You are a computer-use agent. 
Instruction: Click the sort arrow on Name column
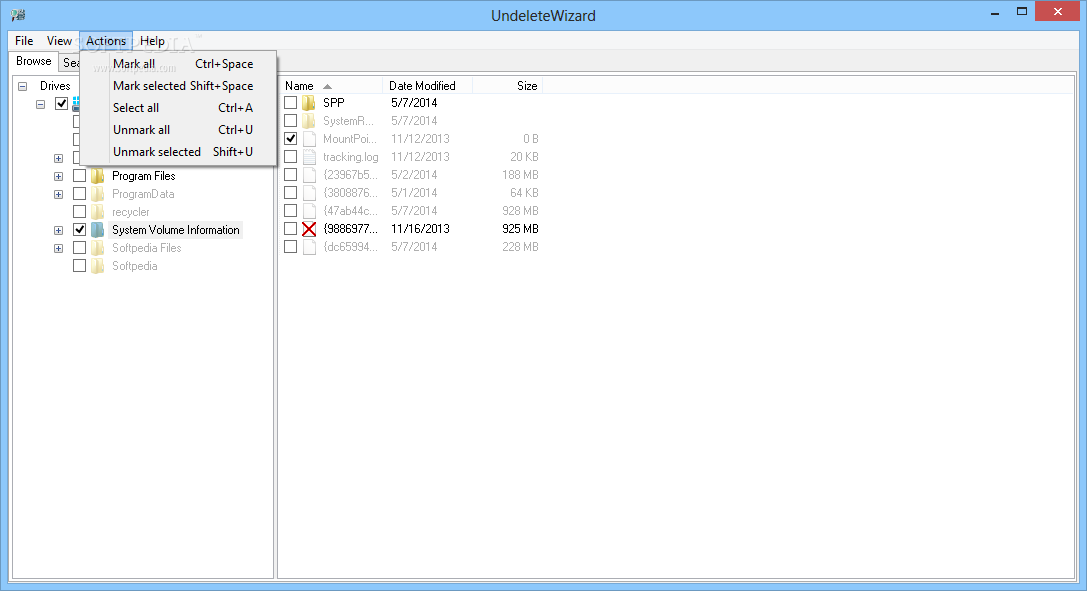(x=327, y=86)
